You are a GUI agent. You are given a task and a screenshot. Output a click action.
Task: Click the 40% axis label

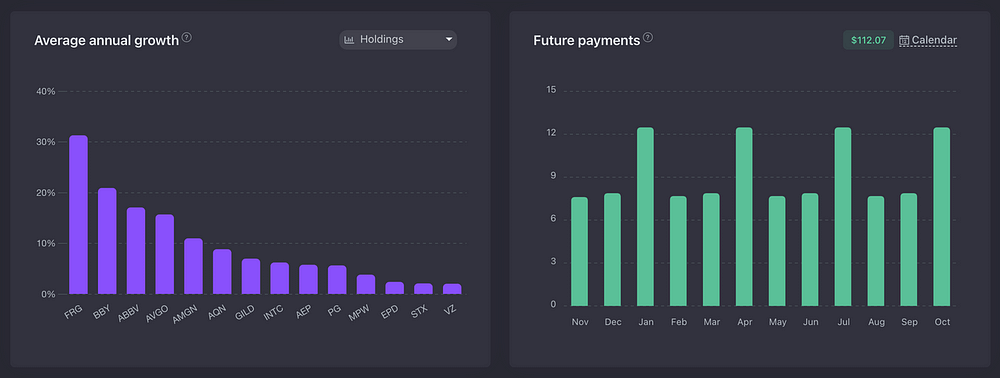[46, 92]
